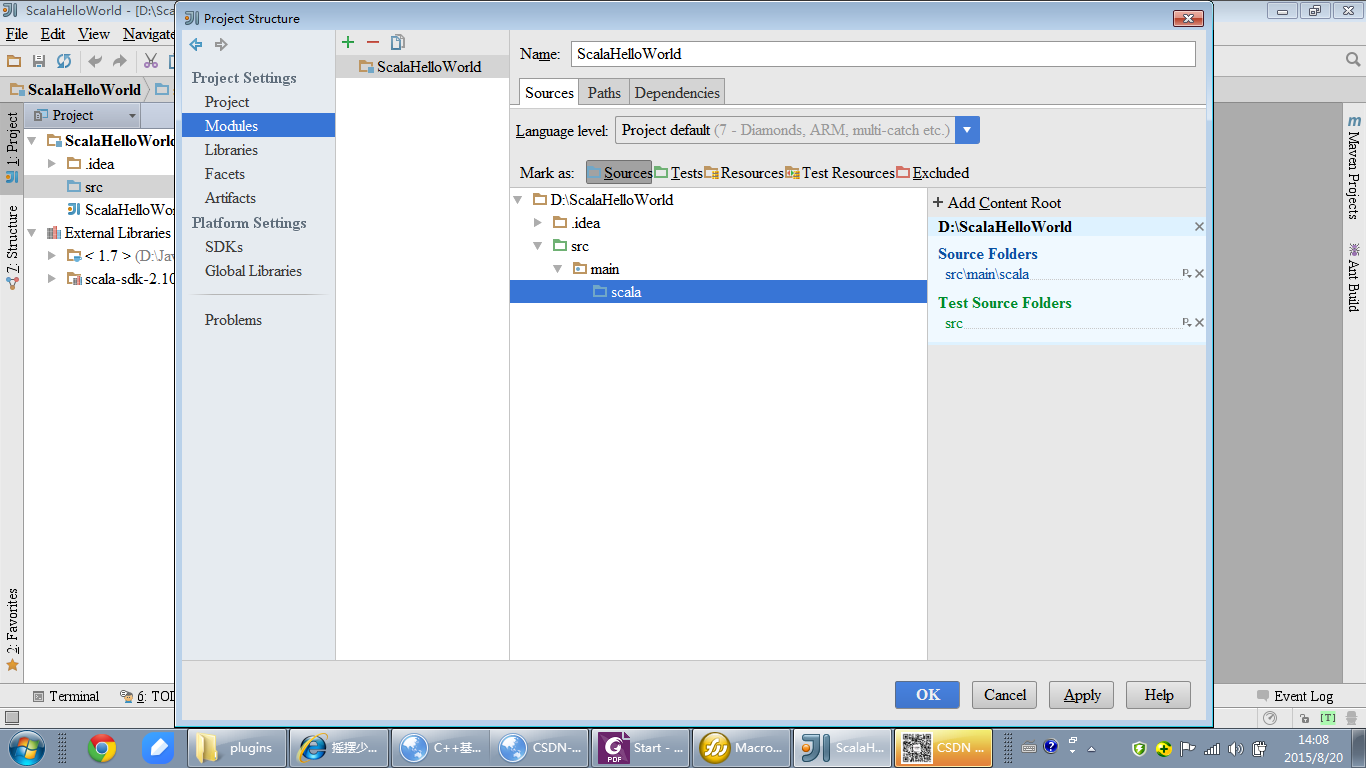Click the Cut scissors toolbar icon

click(151, 61)
